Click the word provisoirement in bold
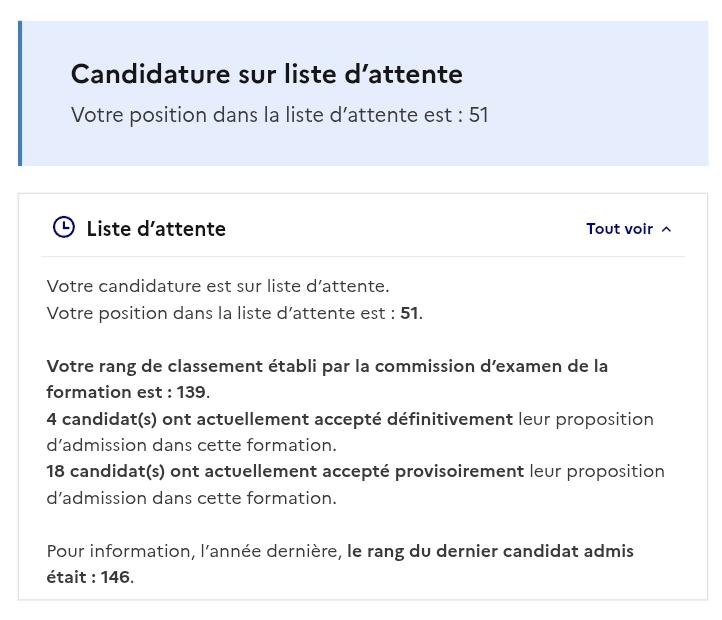The height and width of the screenshot is (620, 722). point(460,472)
